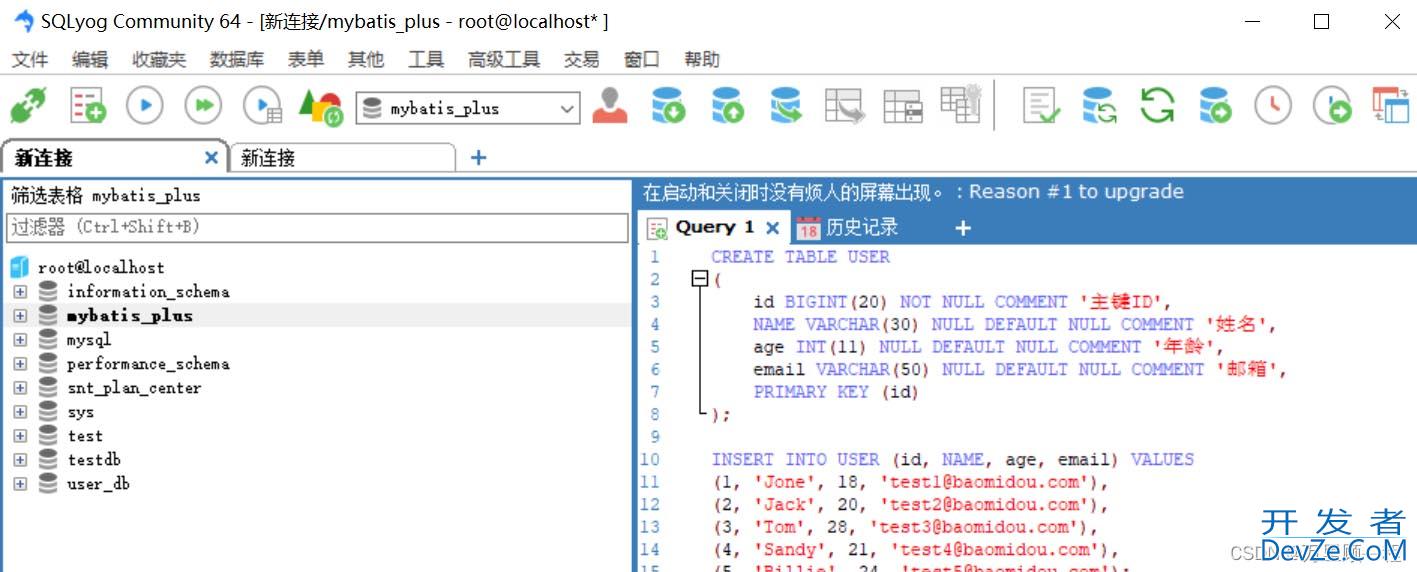Open the 数据库 menu
The width and height of the screenshot is (1417, 572).
coord(237,60)
